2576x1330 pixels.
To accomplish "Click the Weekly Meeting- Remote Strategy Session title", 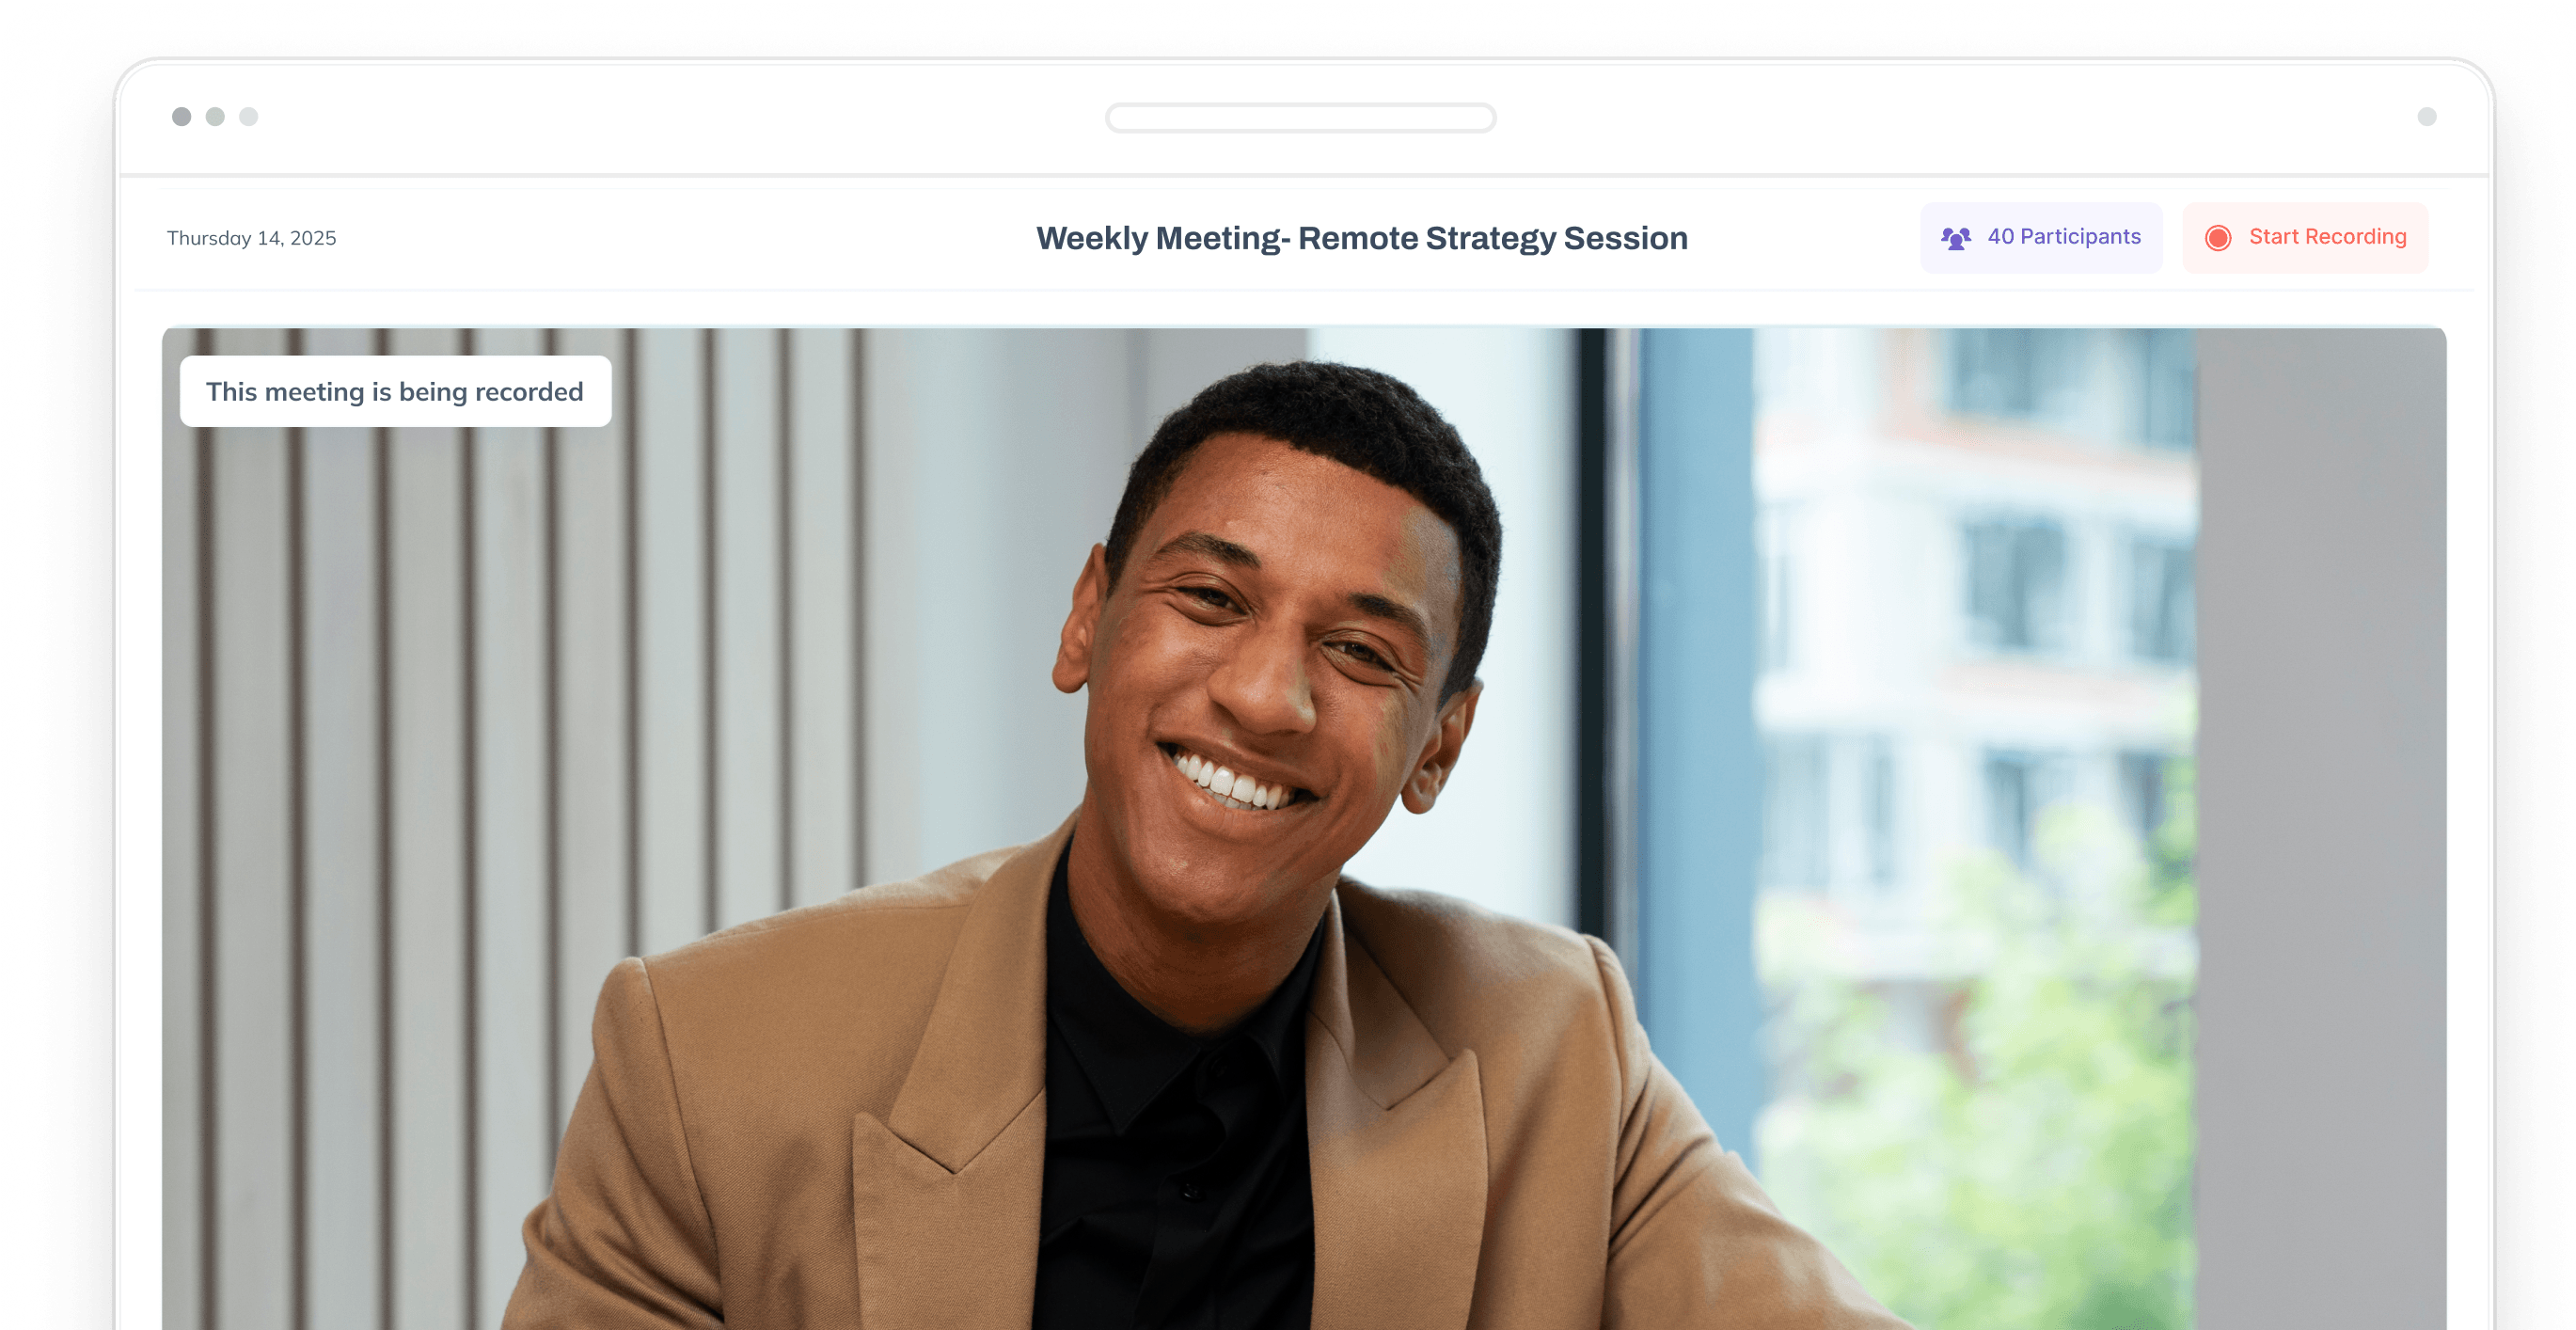I will 1361,238.
